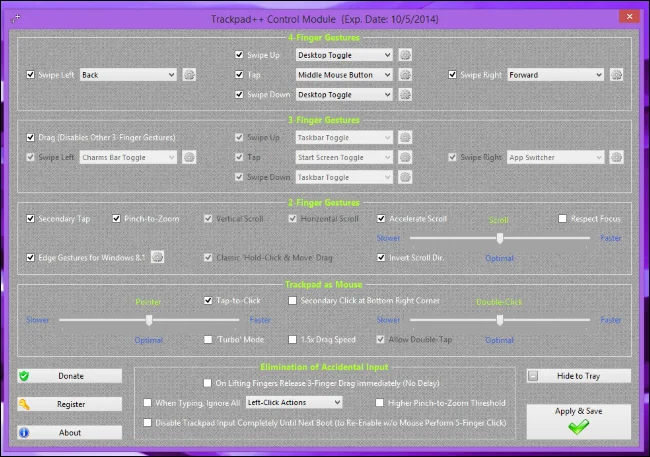The image size is (650, 457).
Task: Click 'Optimal' label under Pointer slider
Action: pos(148,340)
